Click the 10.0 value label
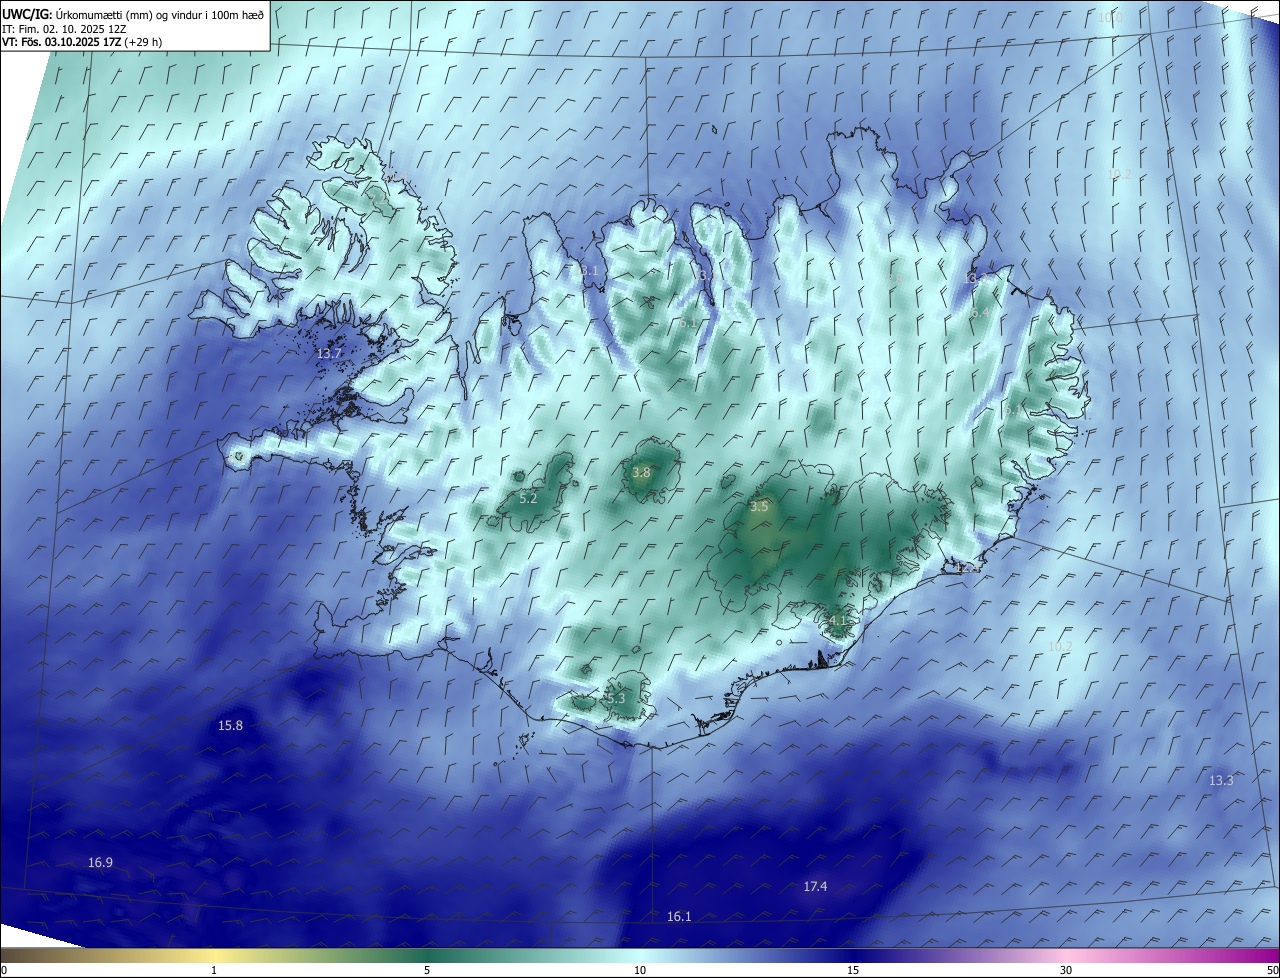Viewport: 1280px width, 978px height. 1110,18
